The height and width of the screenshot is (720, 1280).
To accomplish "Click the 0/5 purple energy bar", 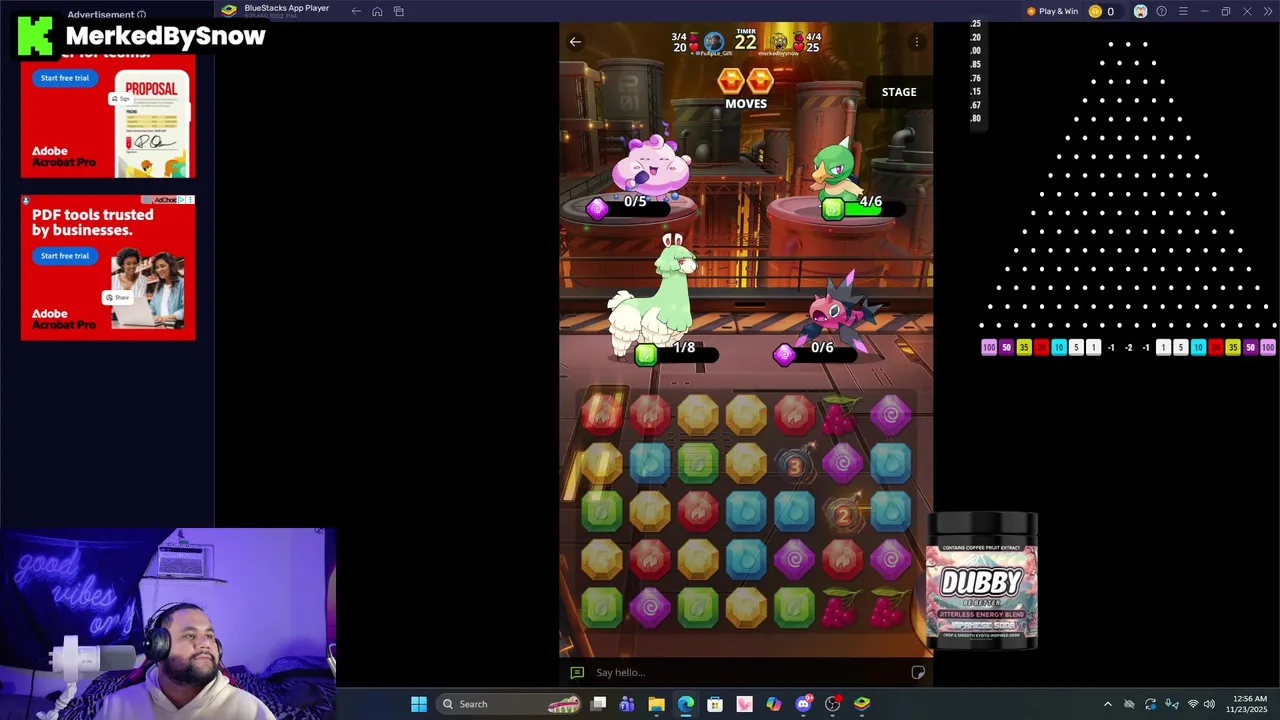I will 630,207.
